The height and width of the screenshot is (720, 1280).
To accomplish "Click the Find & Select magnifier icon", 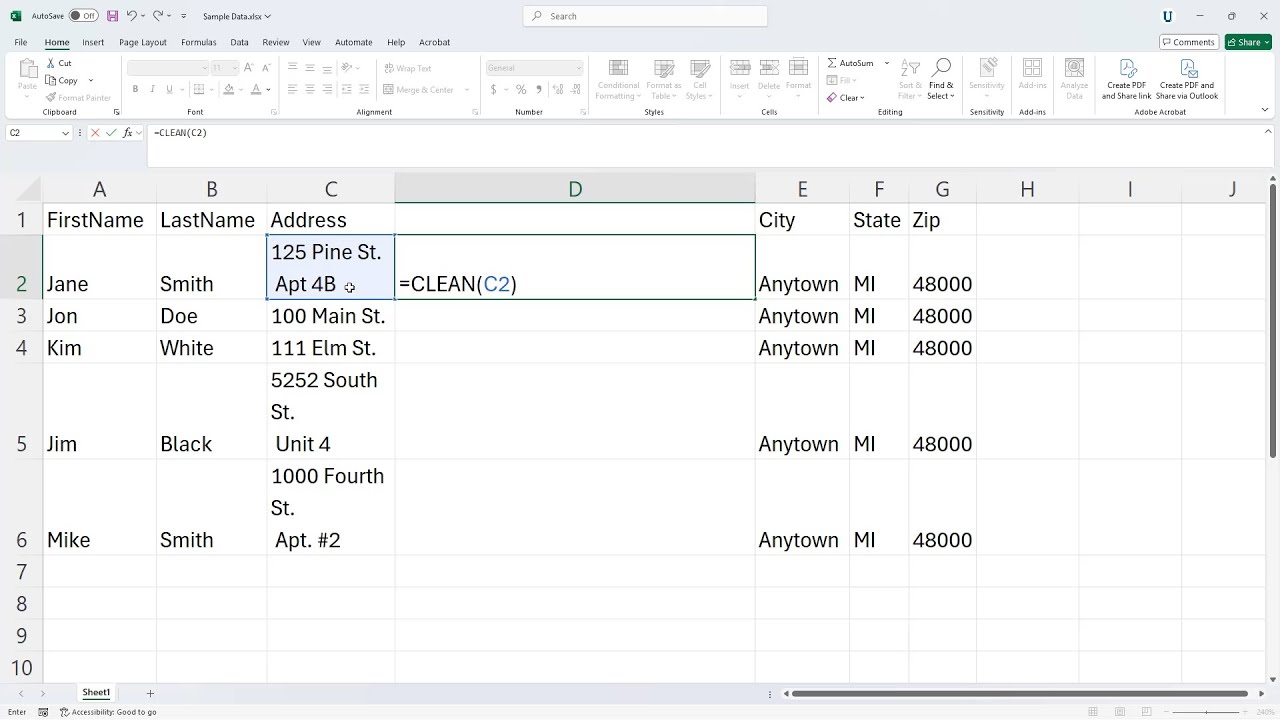I will pos(941,67).
